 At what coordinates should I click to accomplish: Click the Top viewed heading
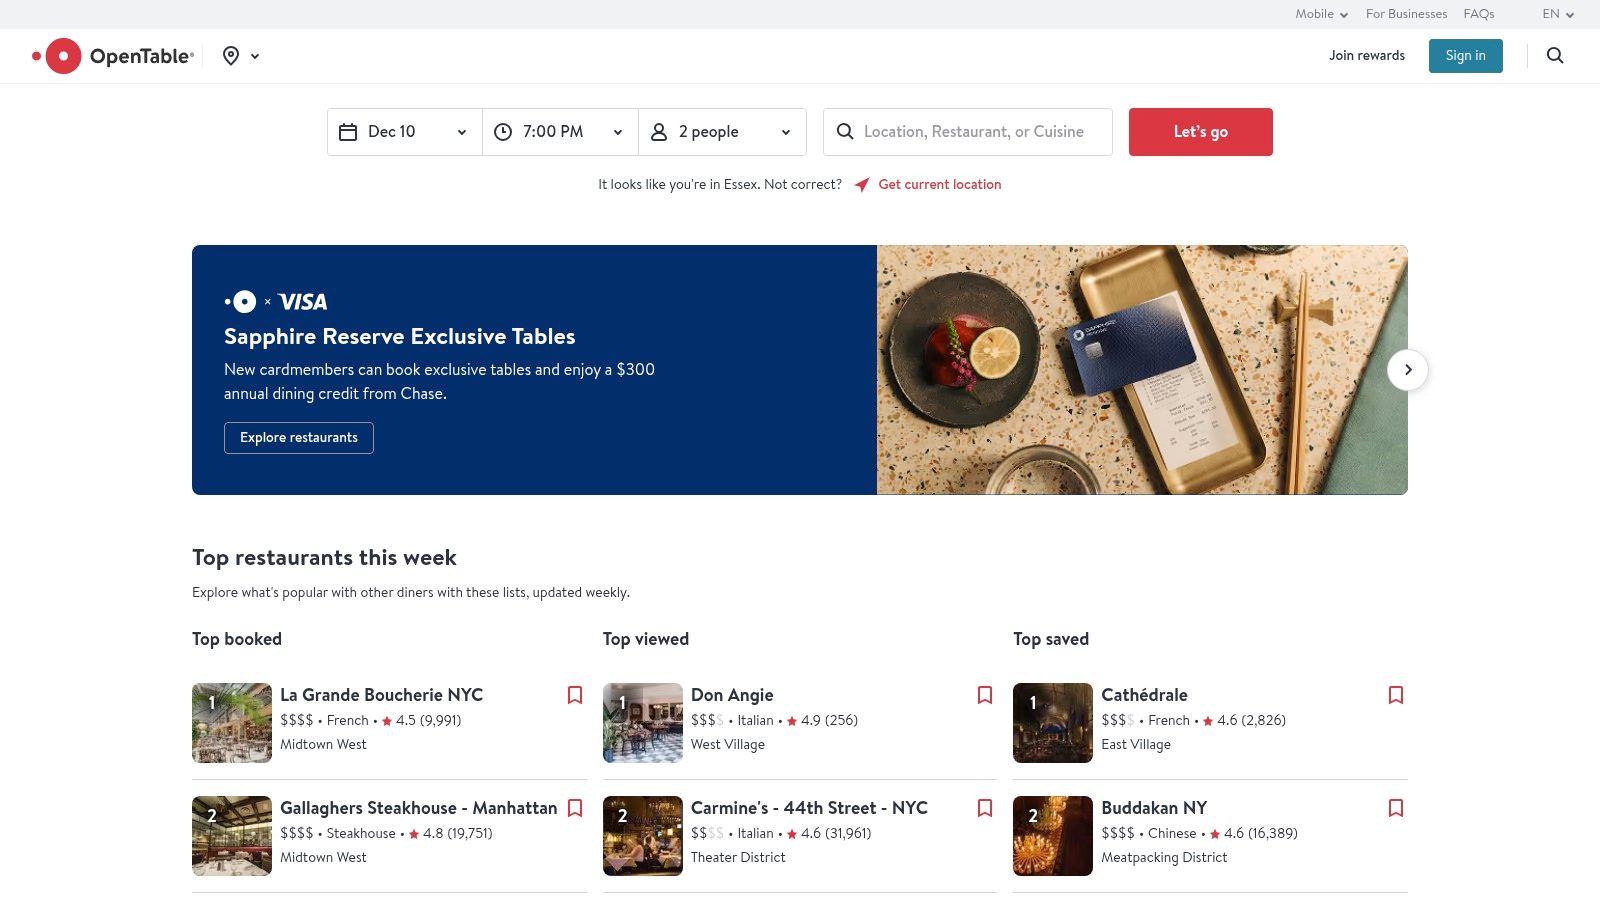pyautogui.click(x=646, y=639)
